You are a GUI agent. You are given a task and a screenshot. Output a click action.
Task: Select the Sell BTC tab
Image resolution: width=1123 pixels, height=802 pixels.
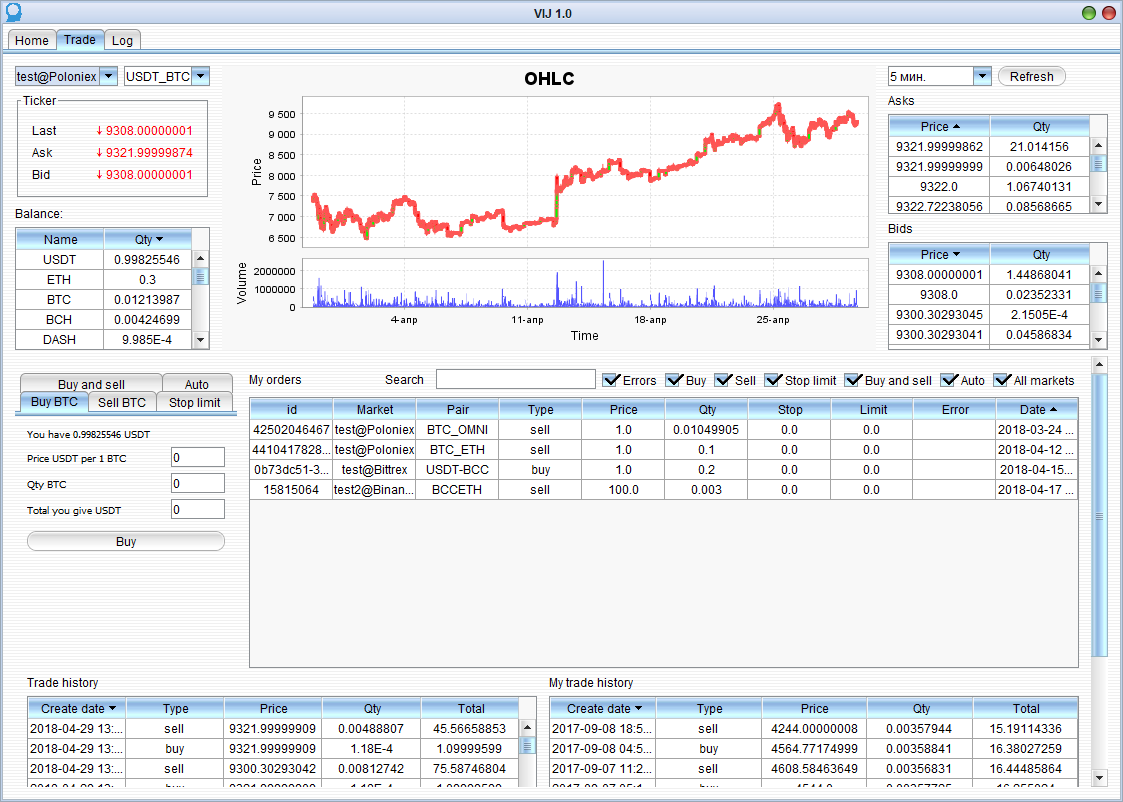click(x=122, y=402)
